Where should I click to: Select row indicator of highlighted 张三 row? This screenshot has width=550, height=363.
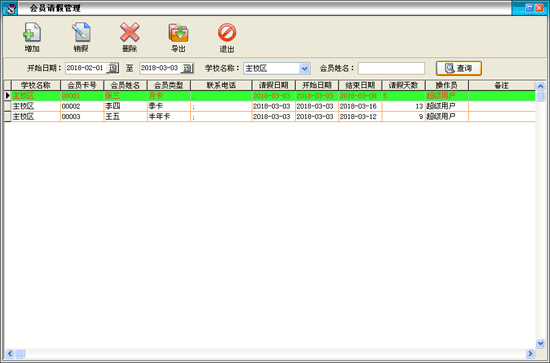point(7,95)
